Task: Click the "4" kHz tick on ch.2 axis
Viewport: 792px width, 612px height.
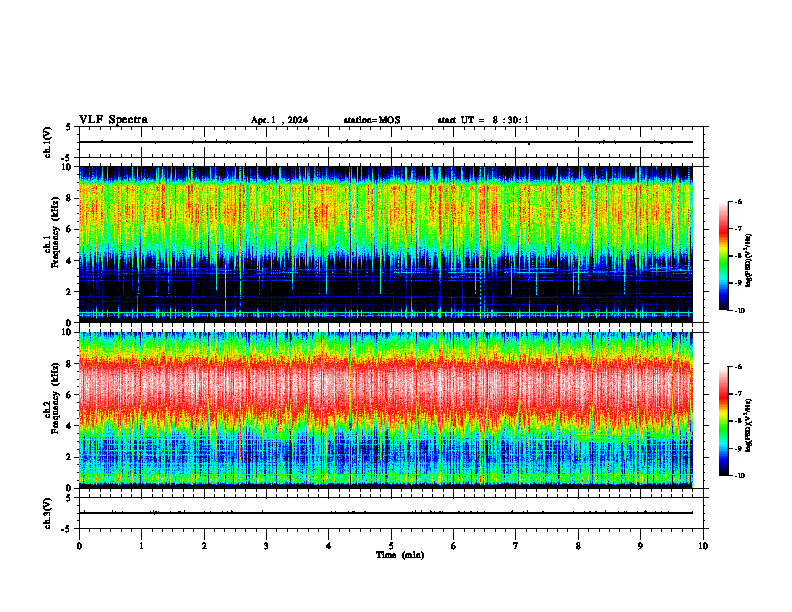Action: point(70,426)
